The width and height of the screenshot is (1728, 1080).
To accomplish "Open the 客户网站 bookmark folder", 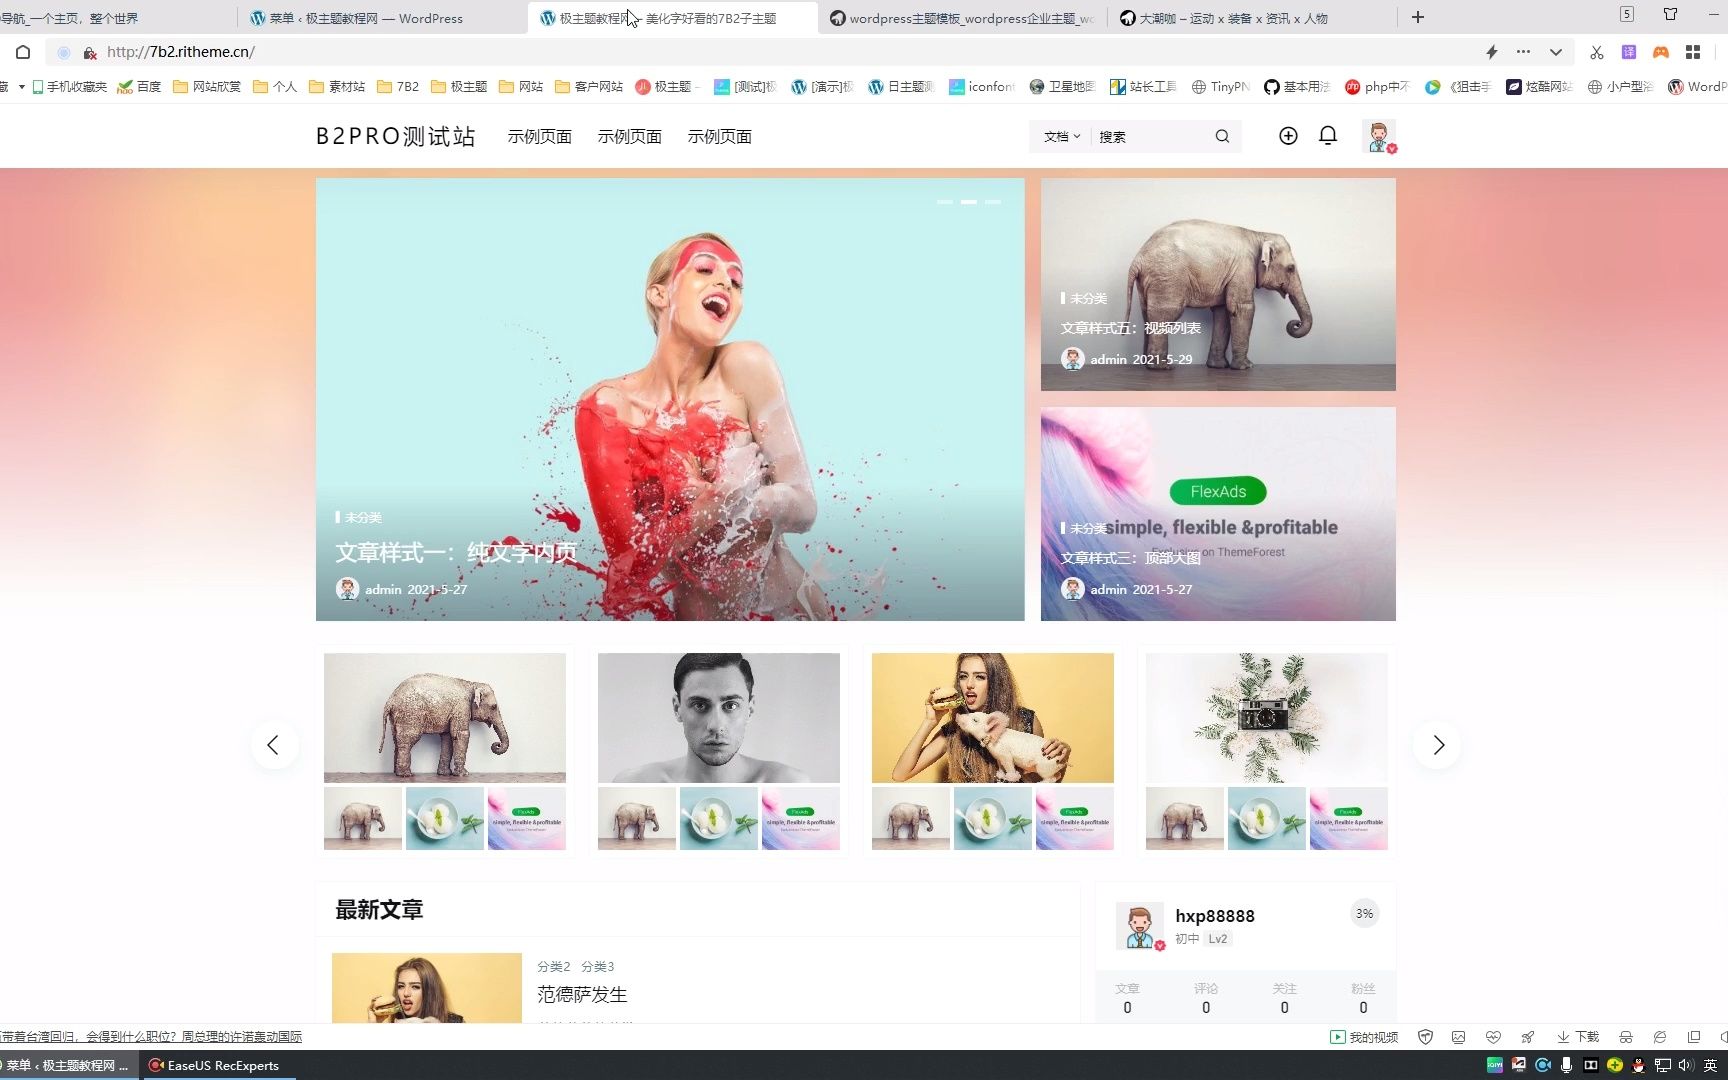I will 589,87.
